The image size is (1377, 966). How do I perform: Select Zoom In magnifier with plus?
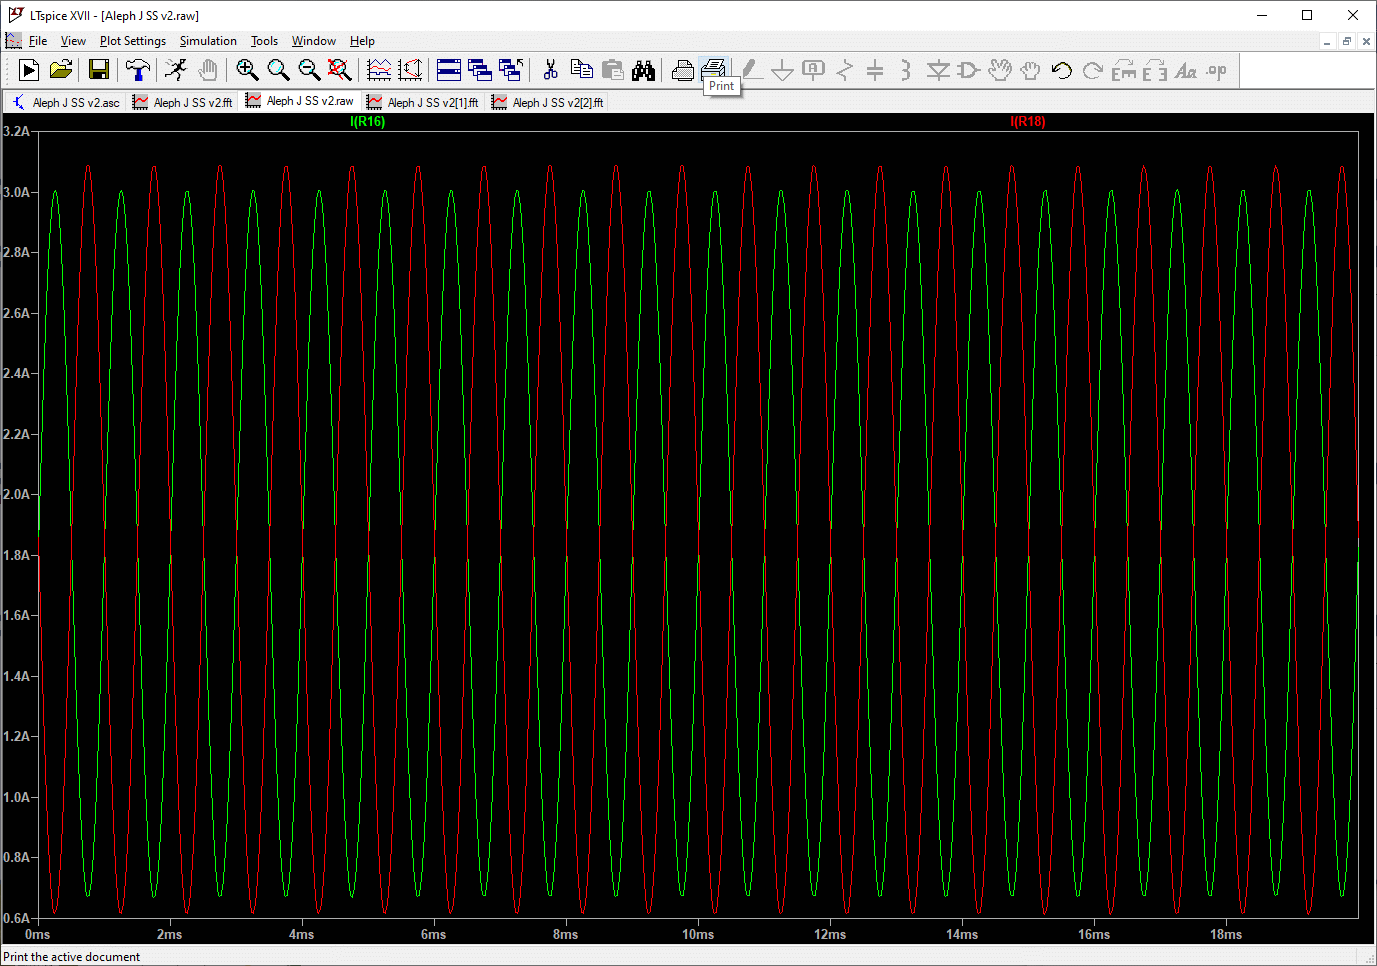[x=247, y=70]
